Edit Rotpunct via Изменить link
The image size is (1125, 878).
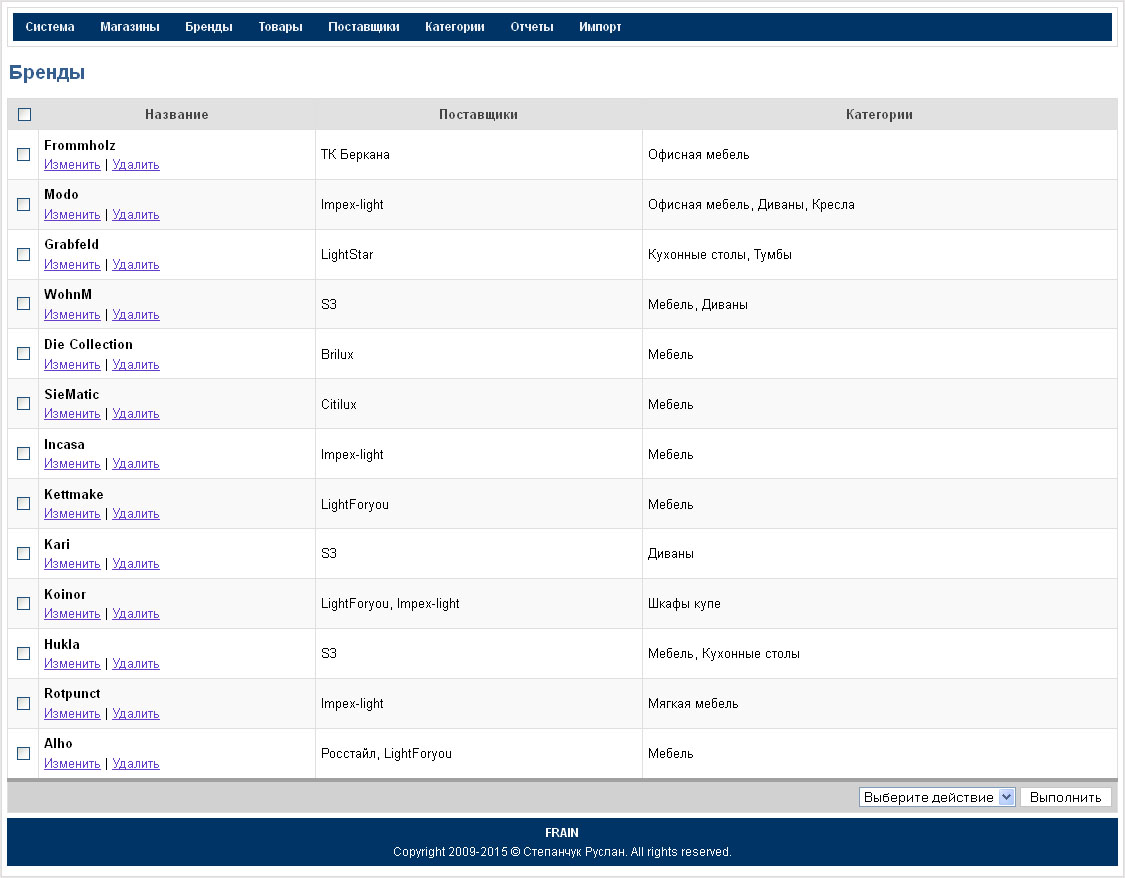pos(72,714)
